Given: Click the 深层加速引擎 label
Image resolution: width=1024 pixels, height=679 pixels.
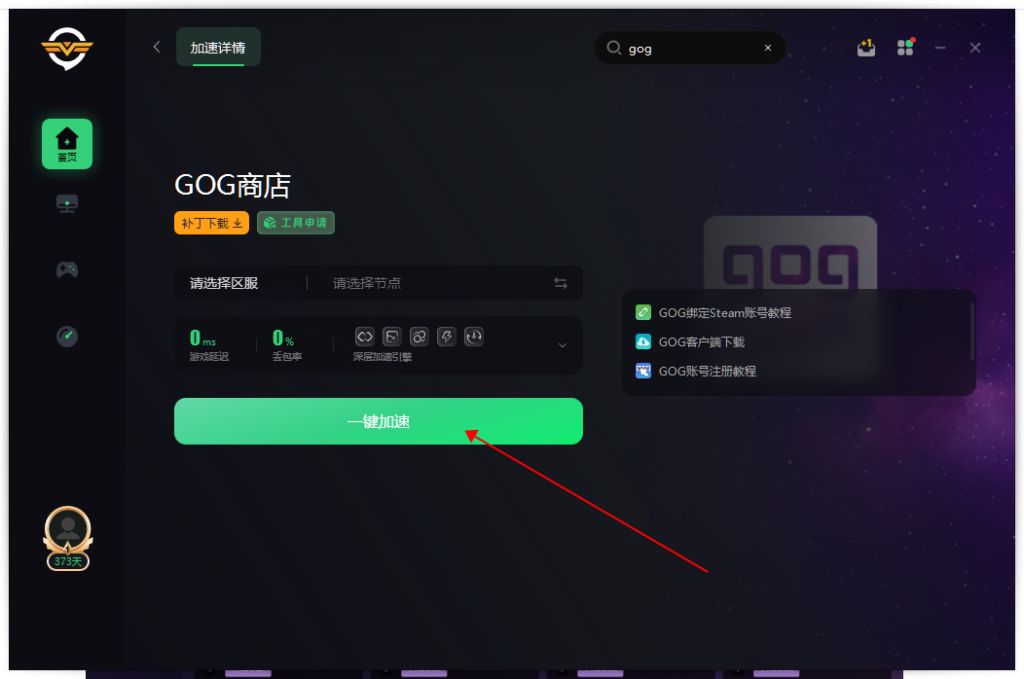Looking at the screenshot, I should 382,356.
